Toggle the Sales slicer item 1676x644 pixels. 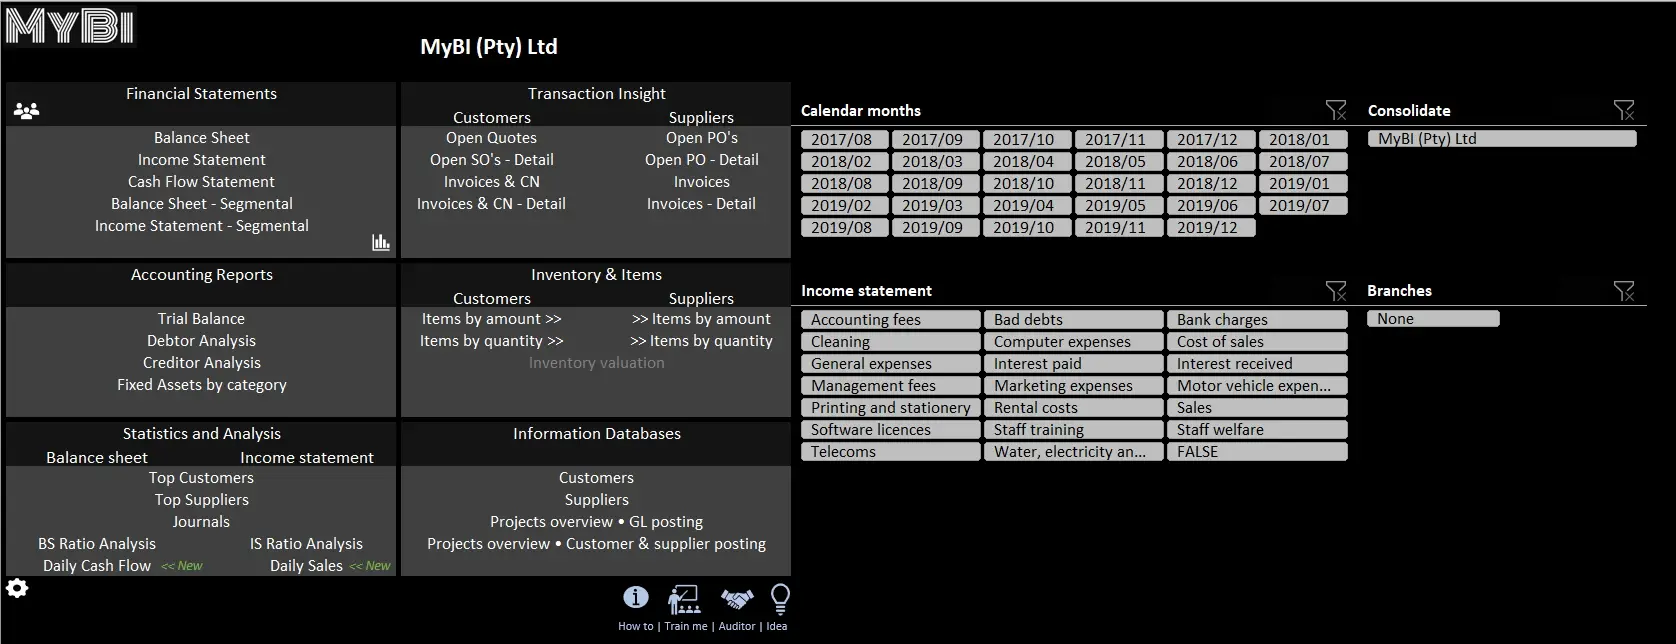1257,408
